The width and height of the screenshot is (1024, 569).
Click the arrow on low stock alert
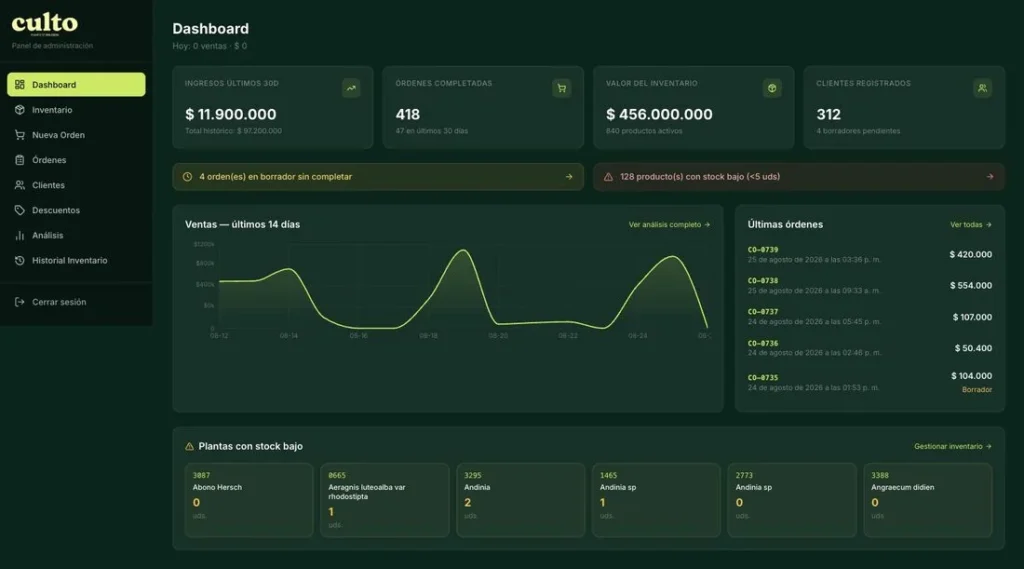click(x=990, y=177)
